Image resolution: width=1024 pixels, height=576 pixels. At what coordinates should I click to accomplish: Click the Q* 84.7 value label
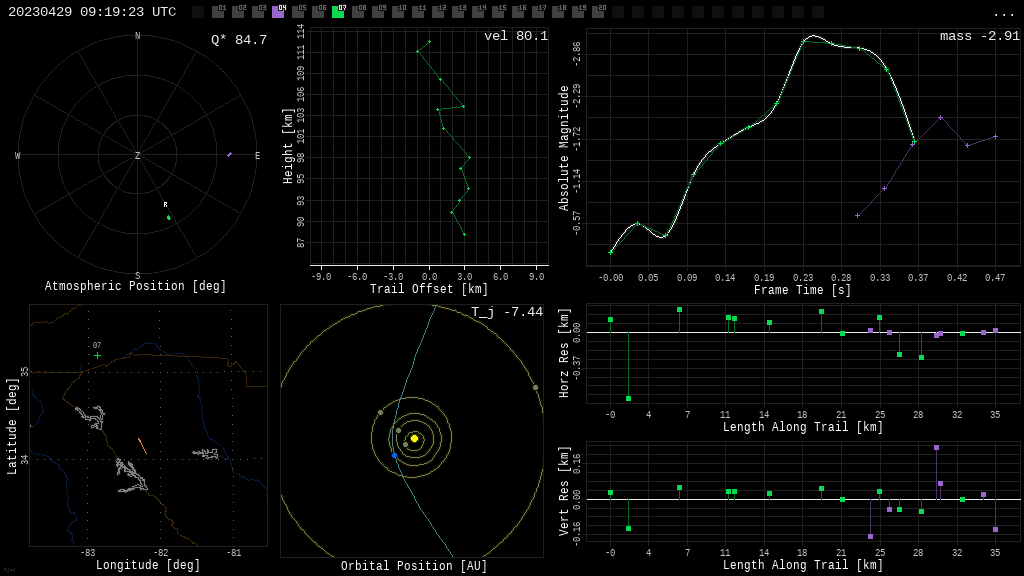(239, 40)
